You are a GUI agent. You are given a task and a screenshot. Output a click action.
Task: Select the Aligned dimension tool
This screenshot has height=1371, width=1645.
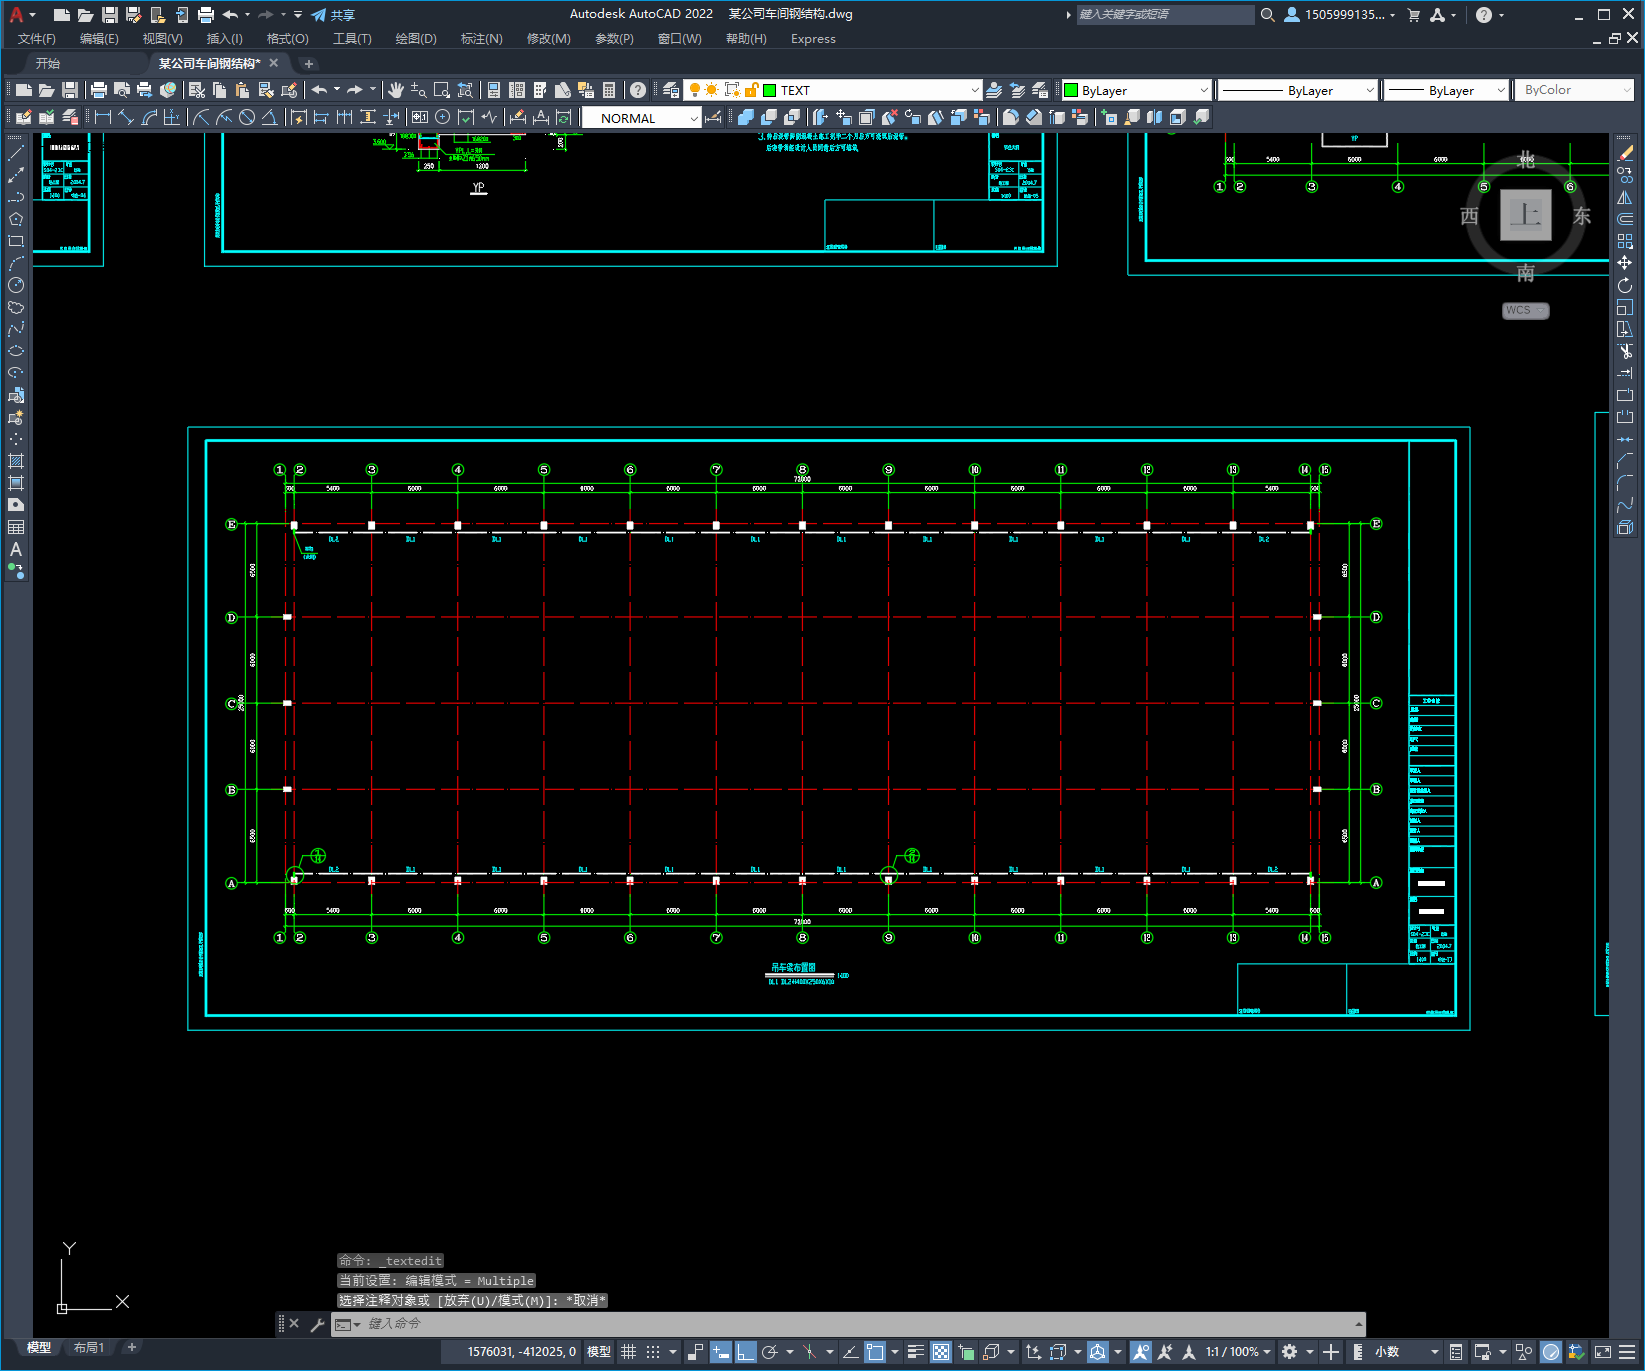tap(126, 117)
